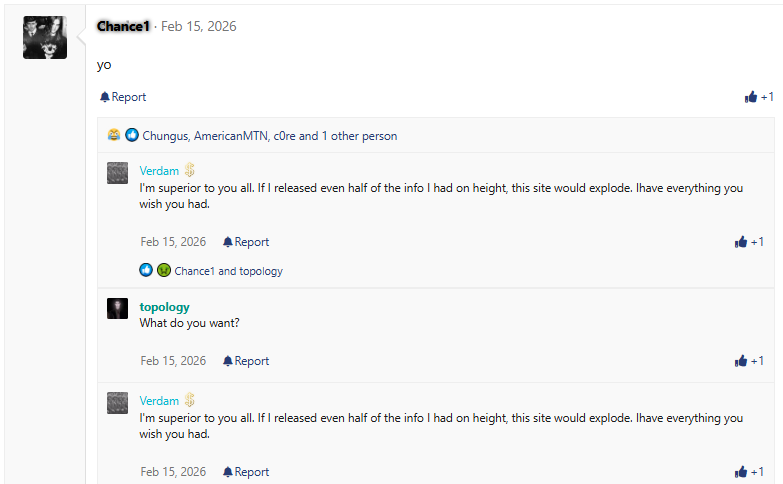Click the topology username link

pyautogui.click(x=164, y=307)
